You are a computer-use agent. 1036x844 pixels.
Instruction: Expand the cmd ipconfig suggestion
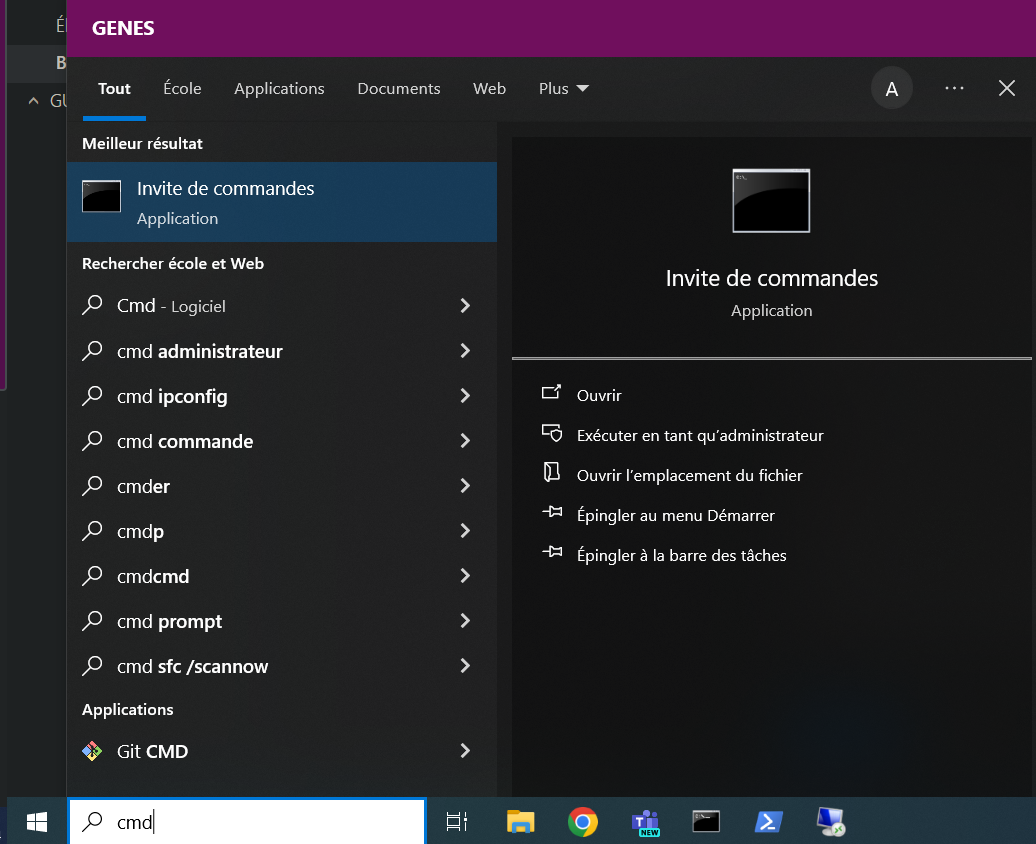(x=465, y=396)
